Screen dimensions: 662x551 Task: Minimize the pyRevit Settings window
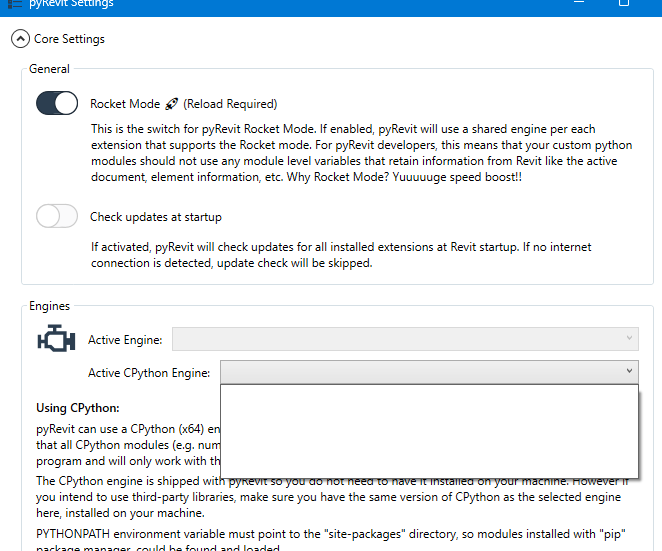click(579, 2)
